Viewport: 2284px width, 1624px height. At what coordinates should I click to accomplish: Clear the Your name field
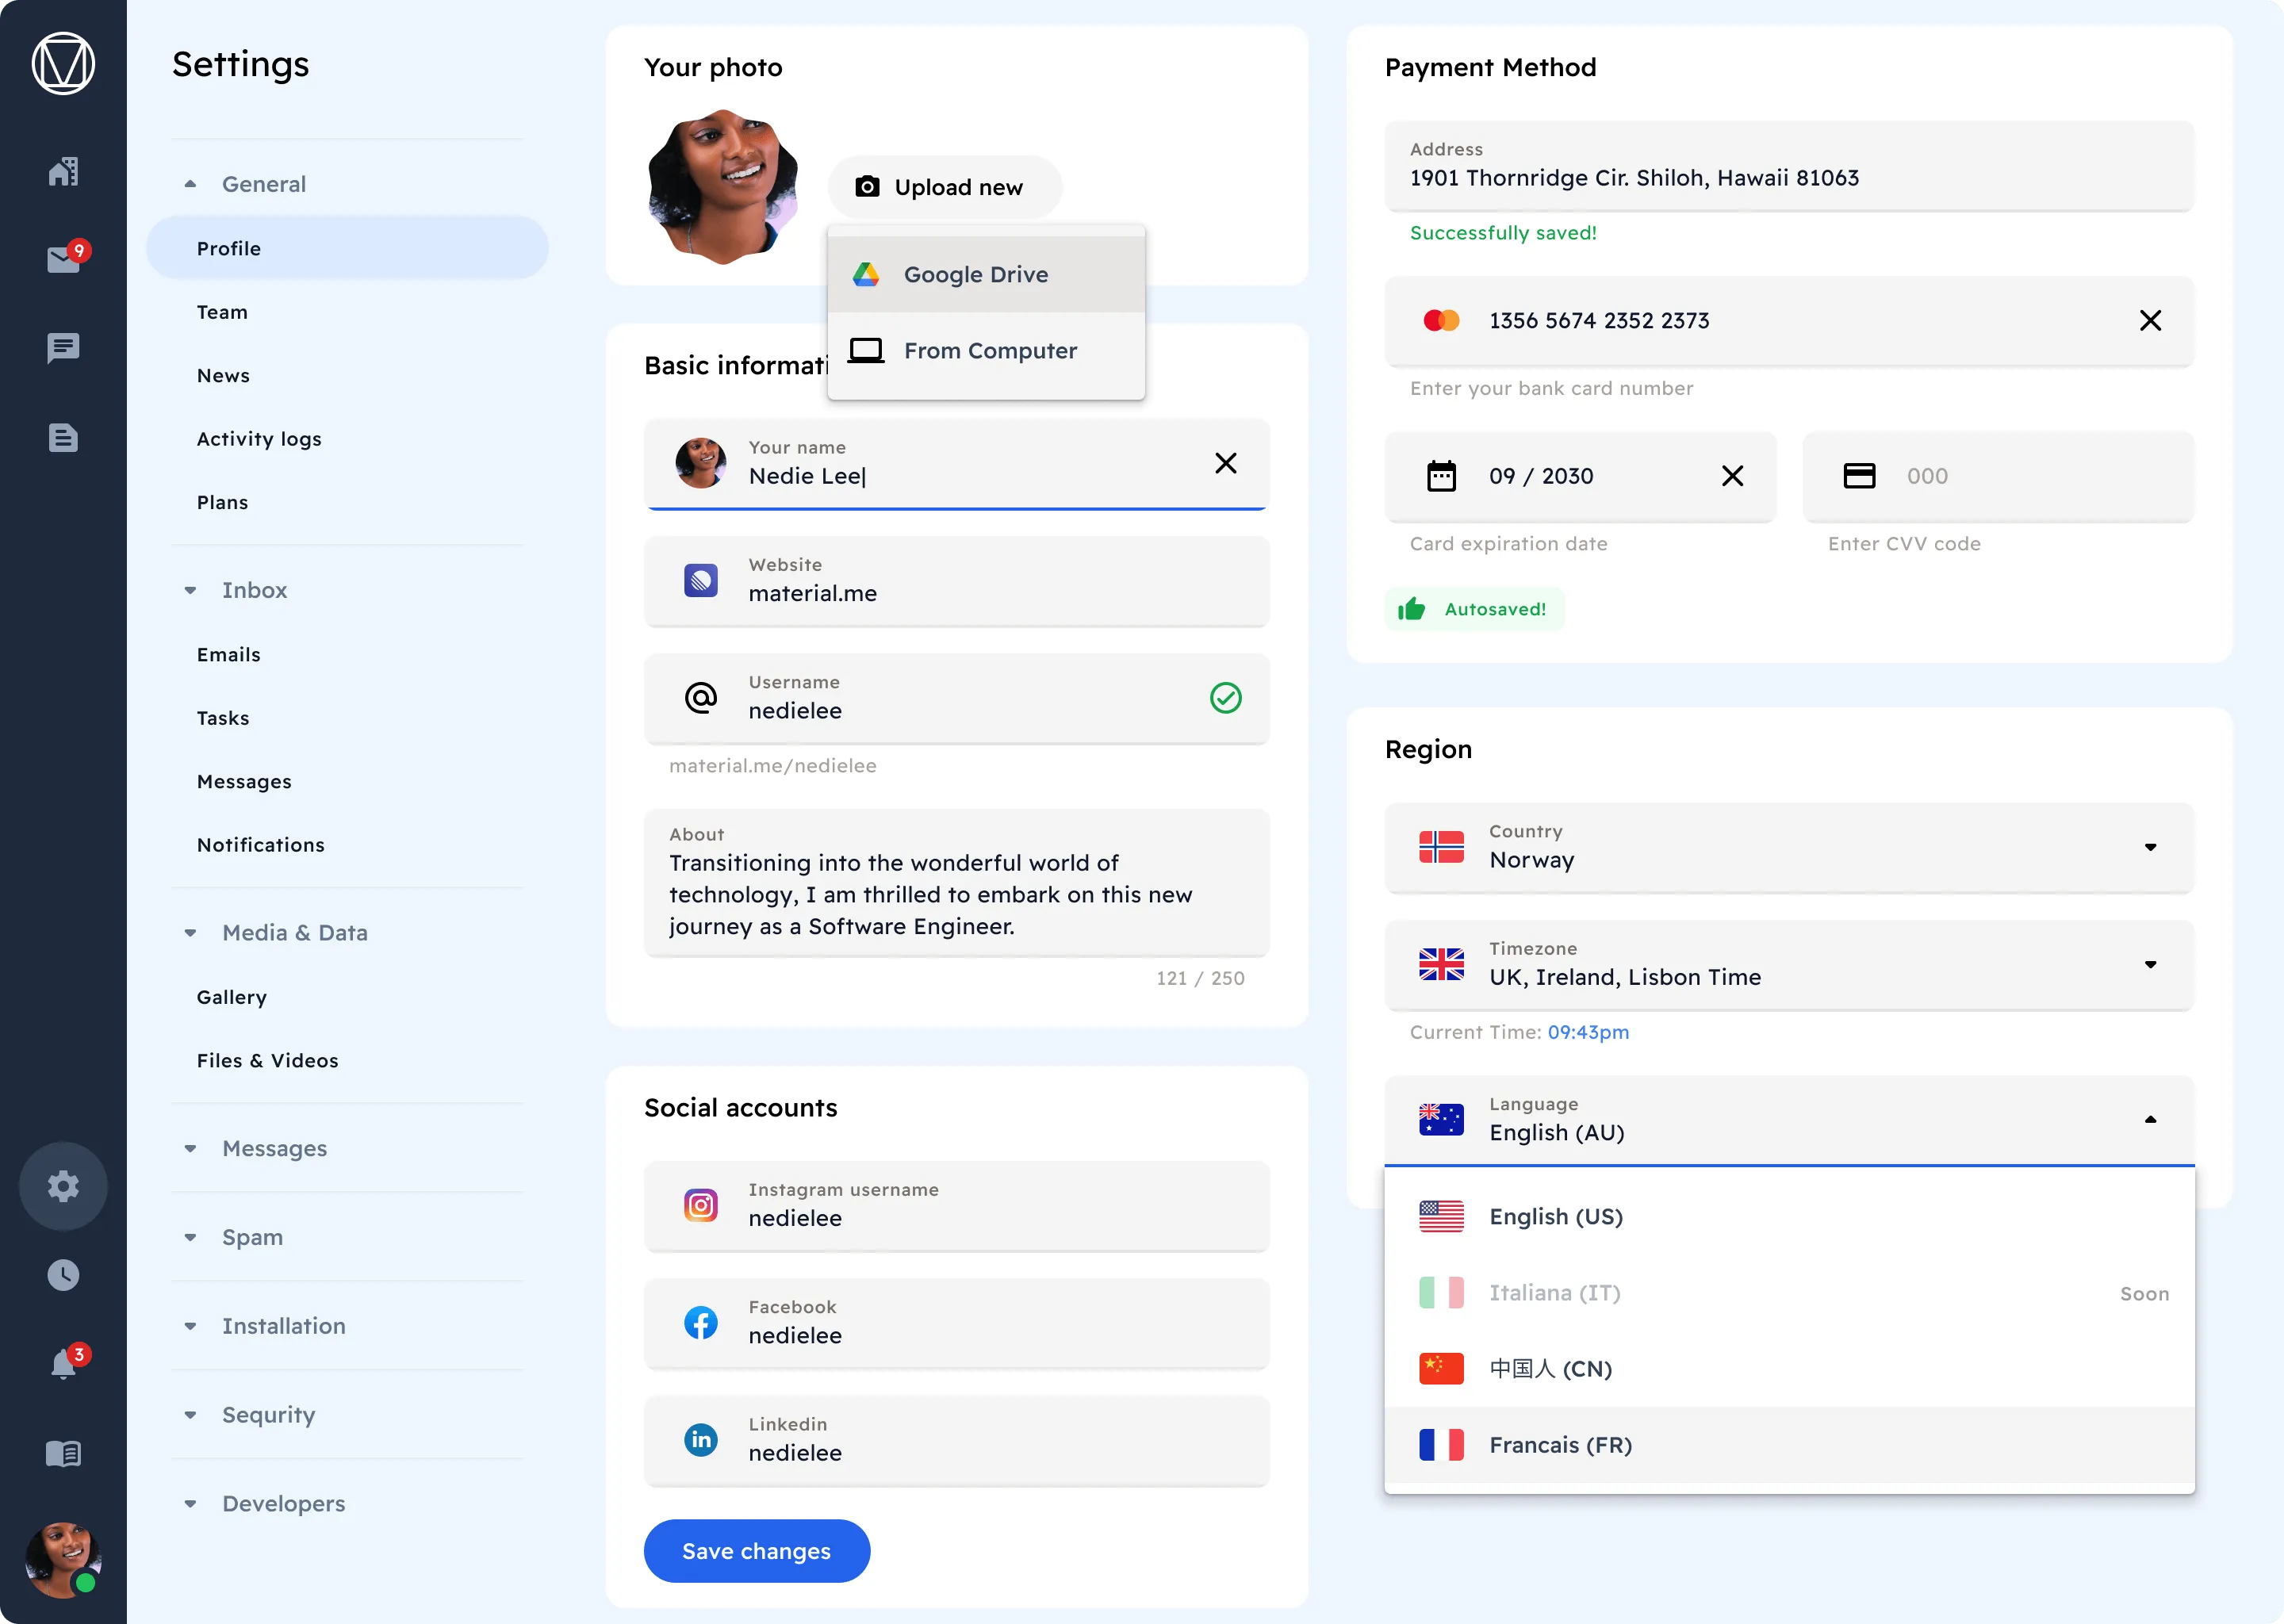coord(1225,463)
